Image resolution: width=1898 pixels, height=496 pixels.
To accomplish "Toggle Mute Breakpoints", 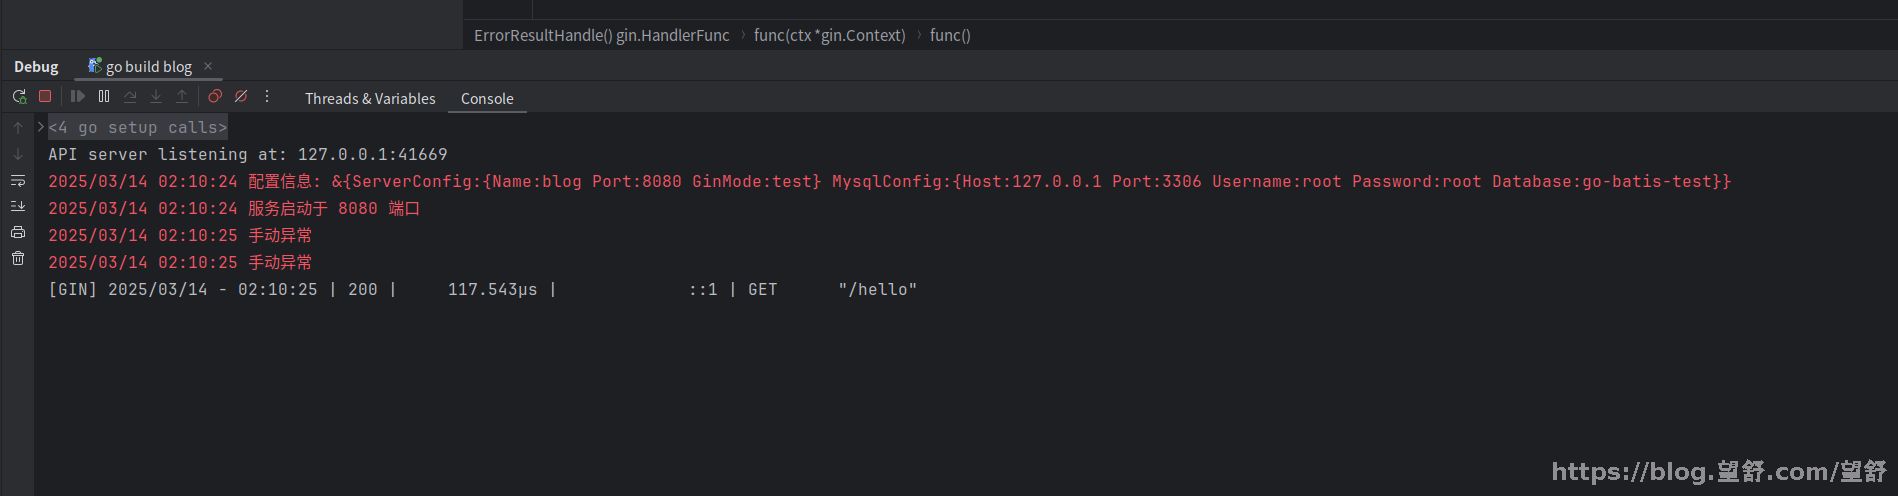I will [241, 97].
